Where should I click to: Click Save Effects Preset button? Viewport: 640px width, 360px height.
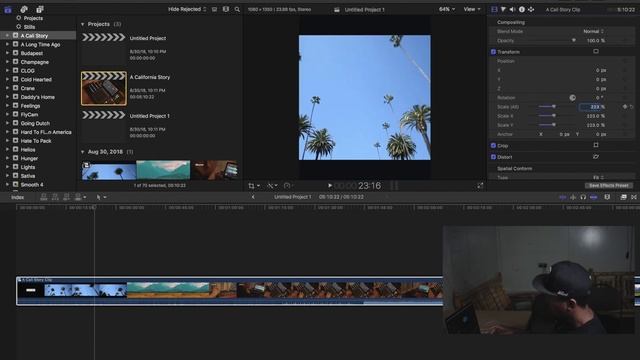(x=609, y=185)
